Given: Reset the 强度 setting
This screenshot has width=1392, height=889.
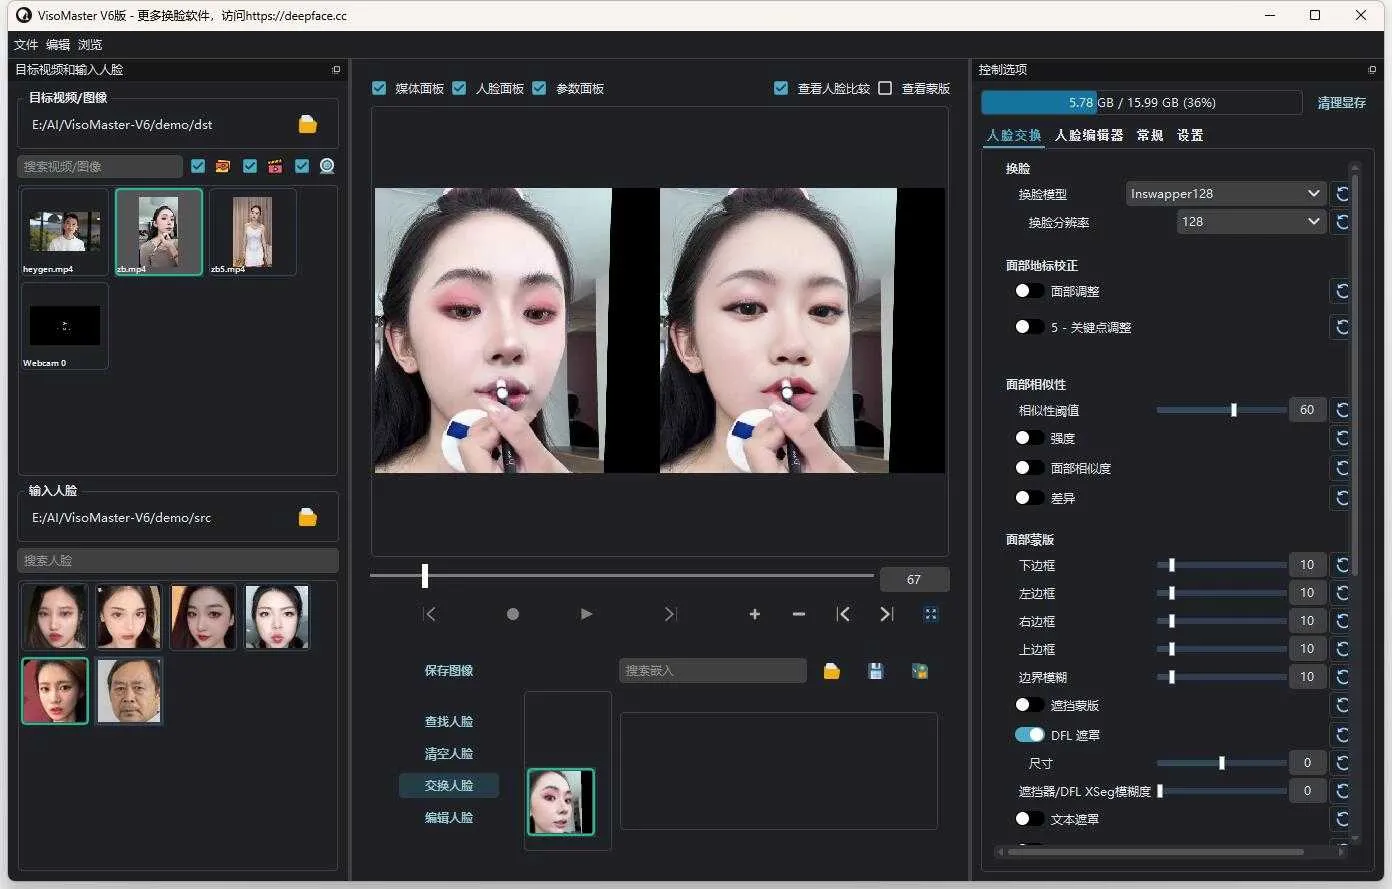Looking at the screenshot, I should tap(1342, 438).
